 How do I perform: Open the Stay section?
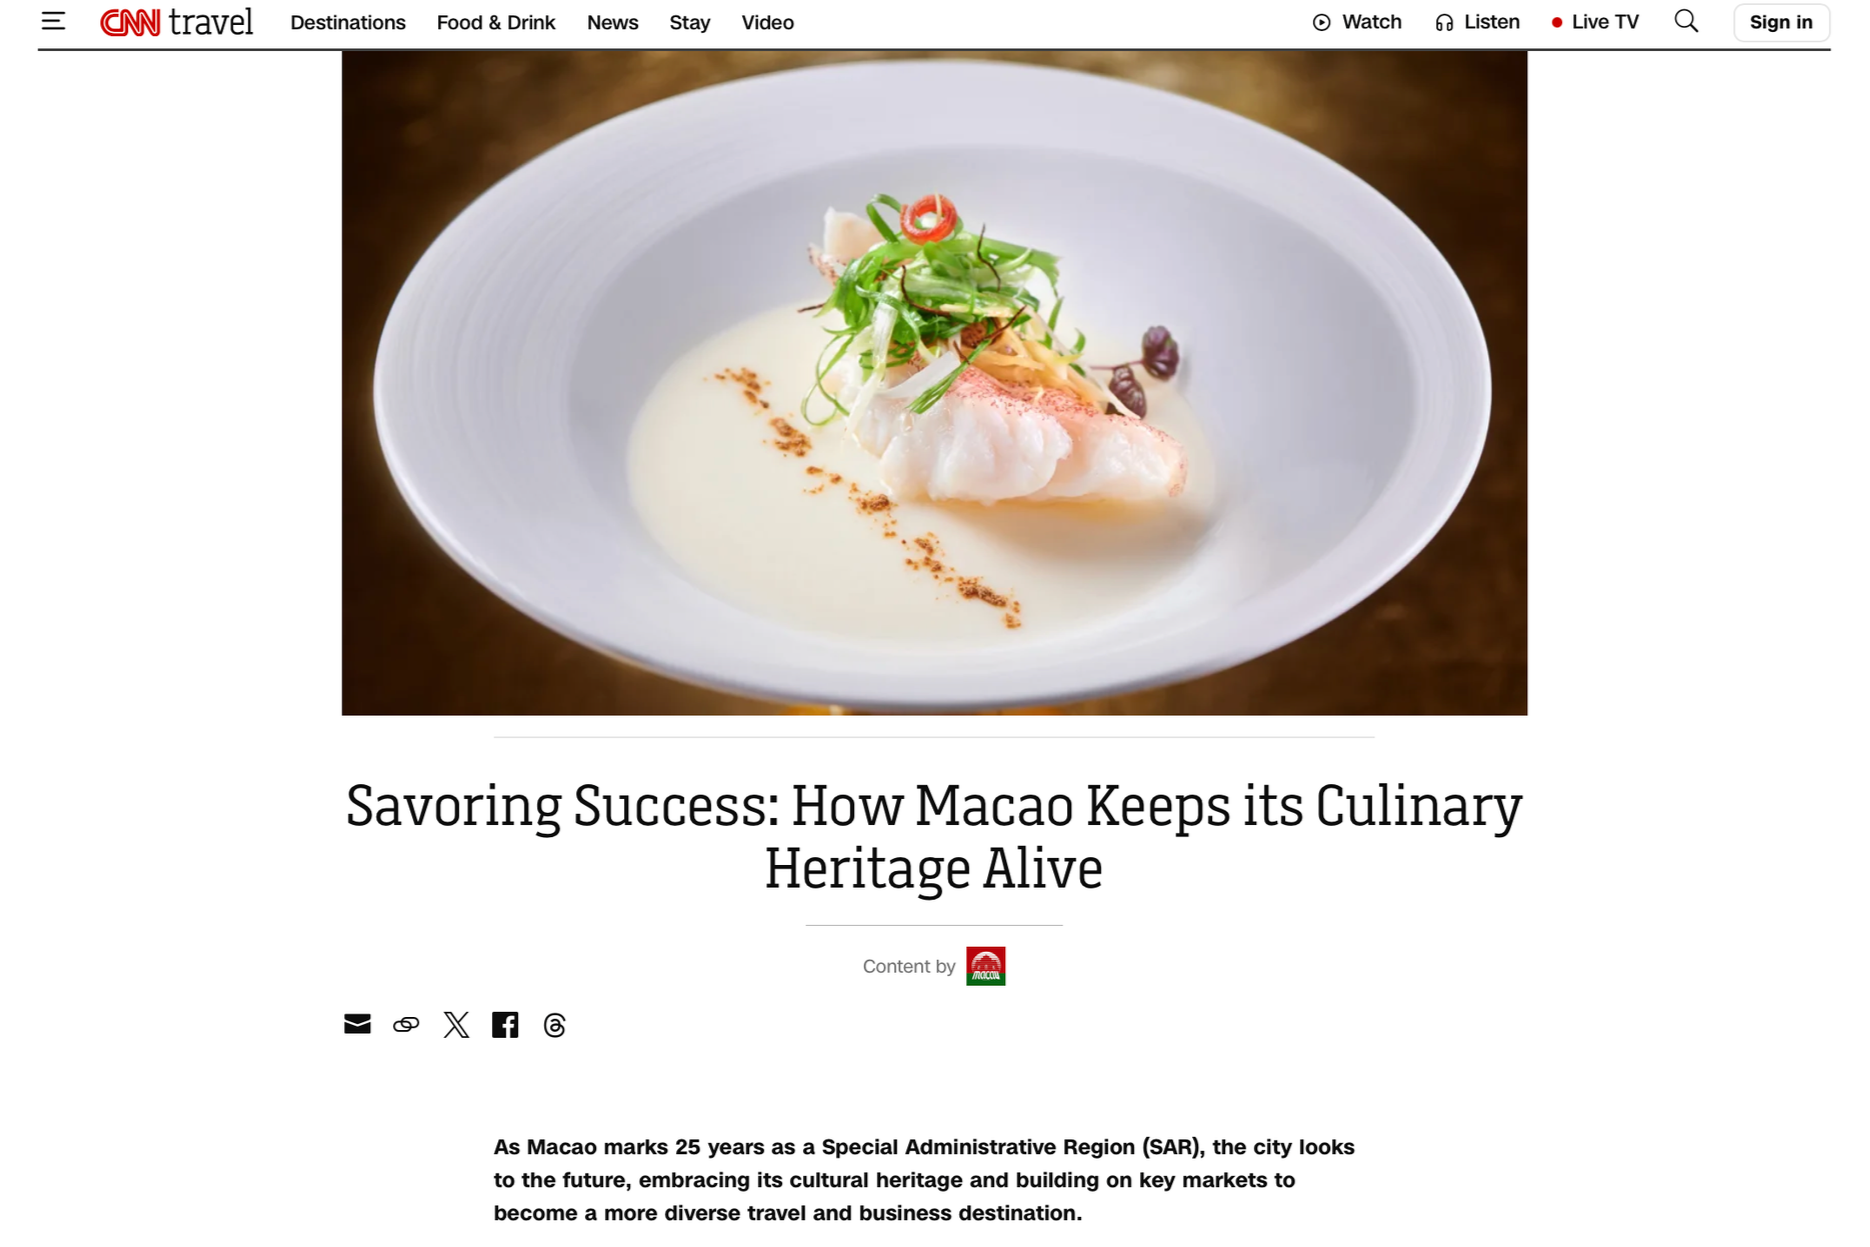690,22
